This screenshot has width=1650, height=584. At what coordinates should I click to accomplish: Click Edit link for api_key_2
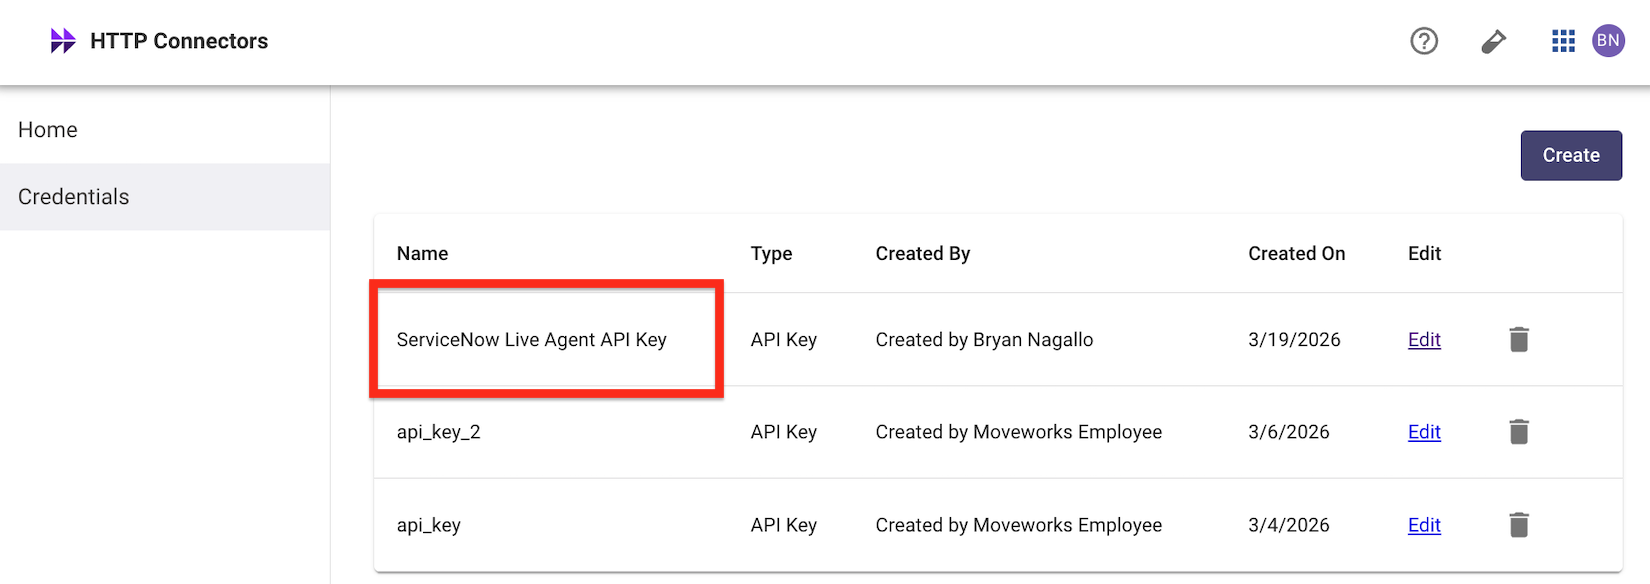click(x=1424, y=432)
